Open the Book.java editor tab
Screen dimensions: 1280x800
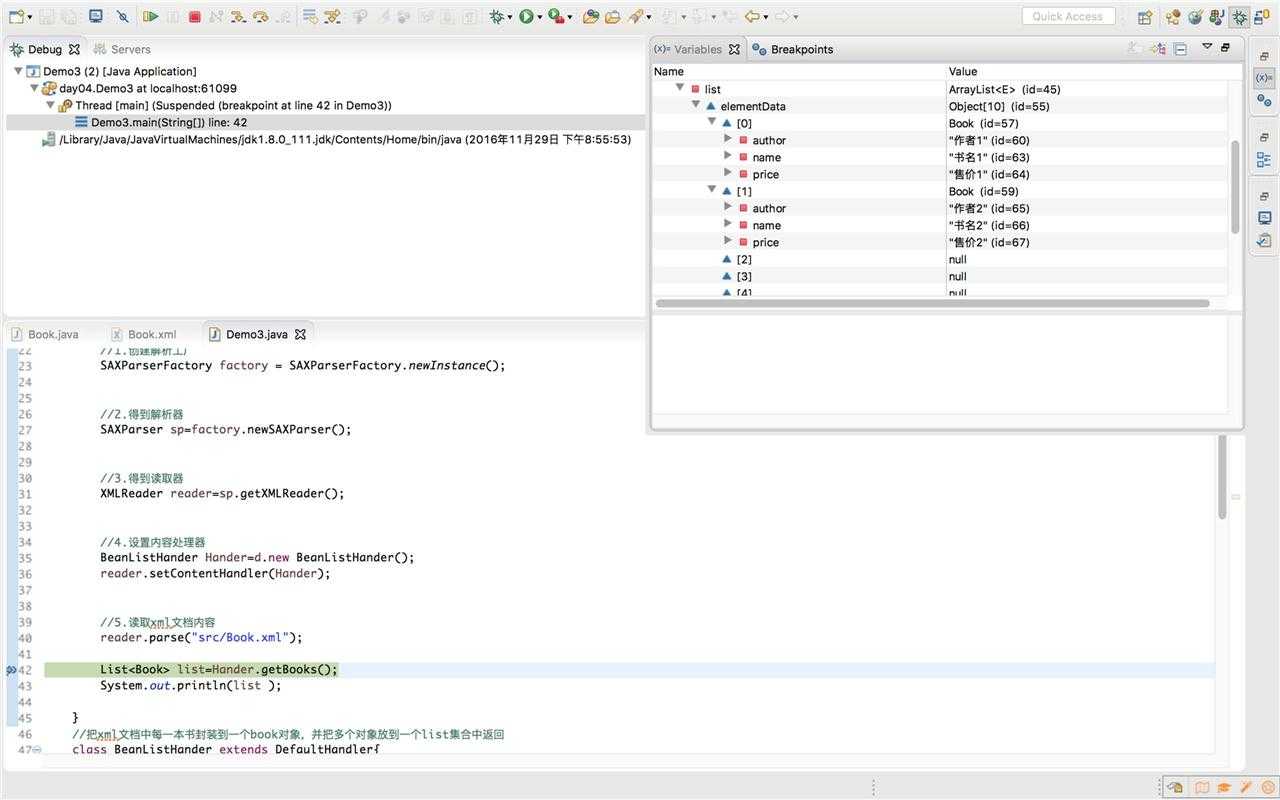(44, 334)
